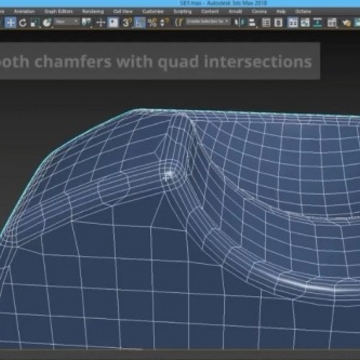Open the Create Selection Set dropdown

click(x=208, y=22)
